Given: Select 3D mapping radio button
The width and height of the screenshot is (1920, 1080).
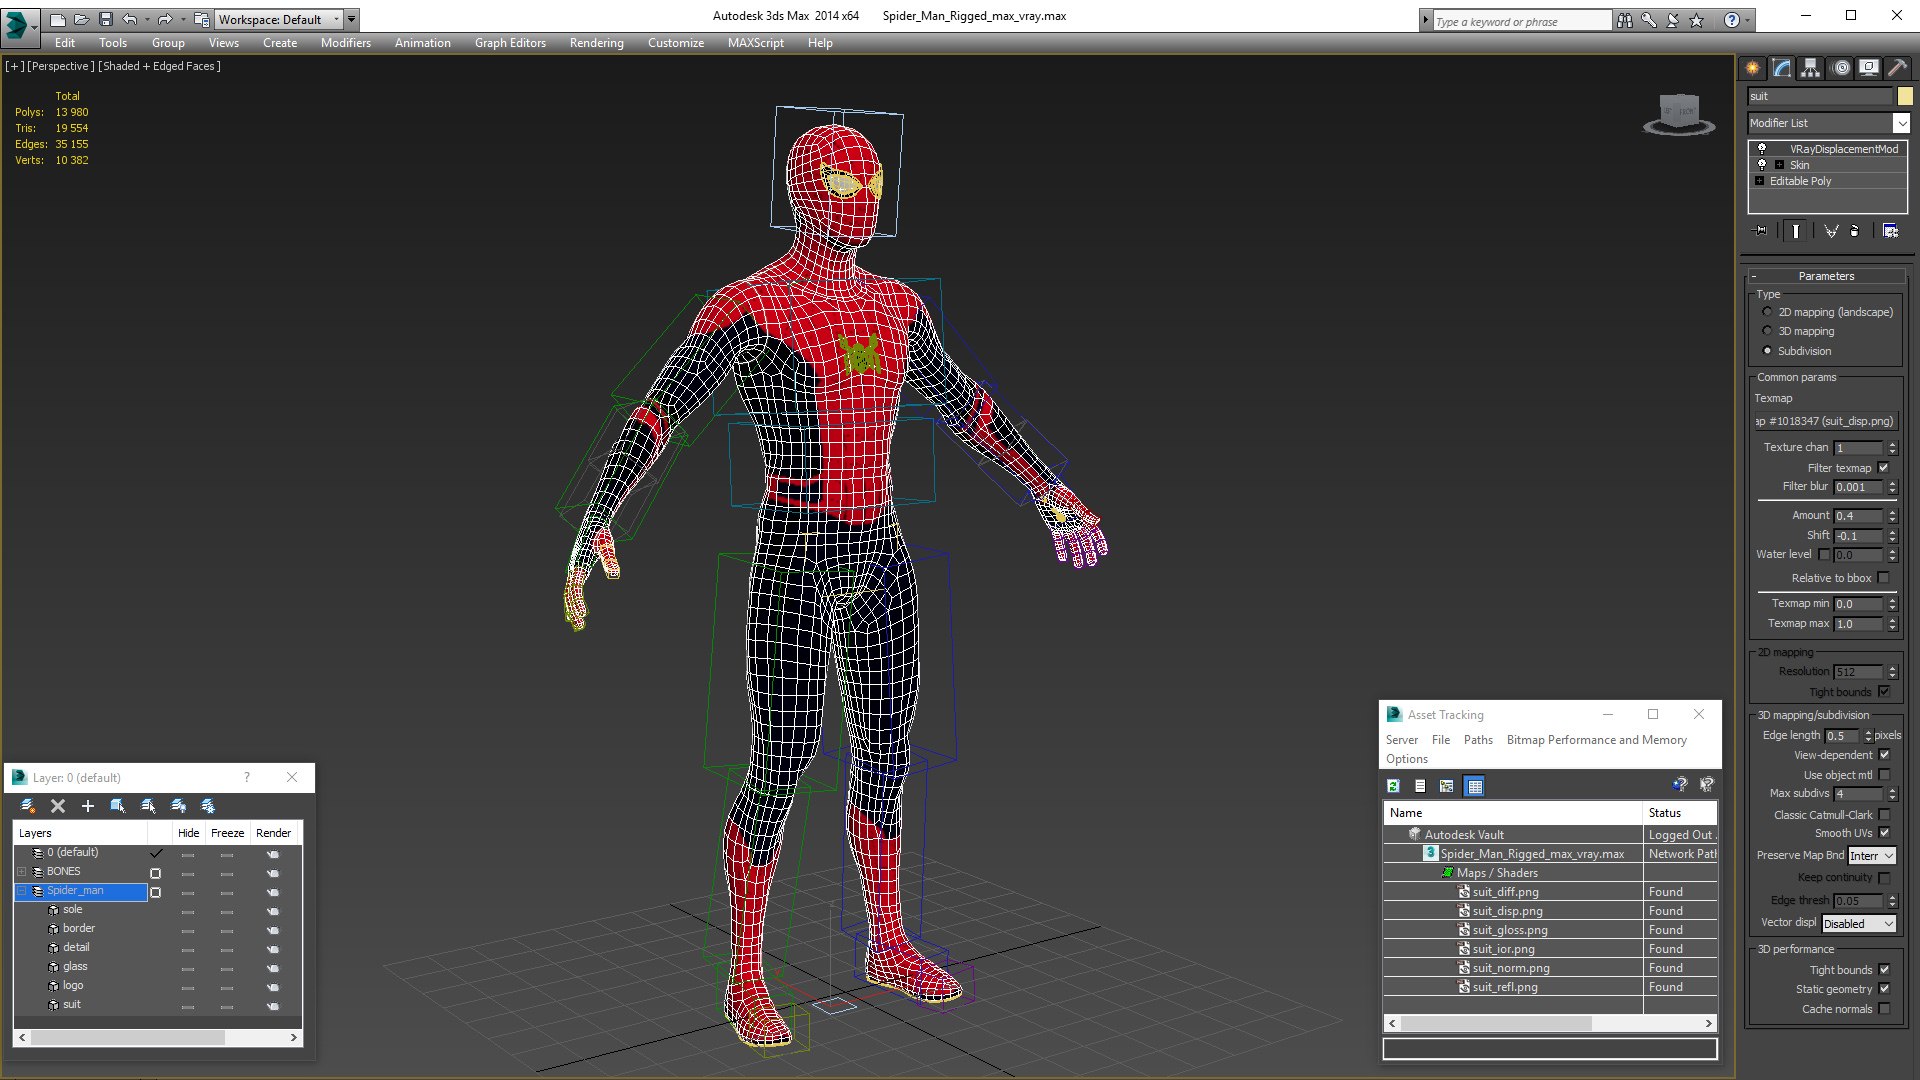Looking at the screenshot, I should 1767,331.
